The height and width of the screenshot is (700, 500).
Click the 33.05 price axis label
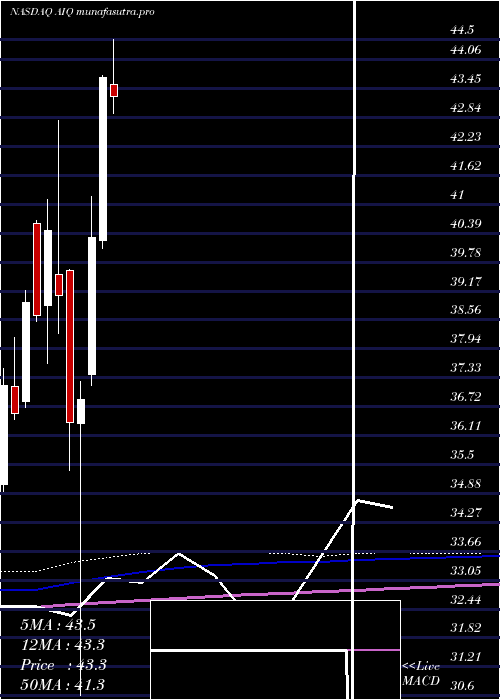click(x=466, y=571)
